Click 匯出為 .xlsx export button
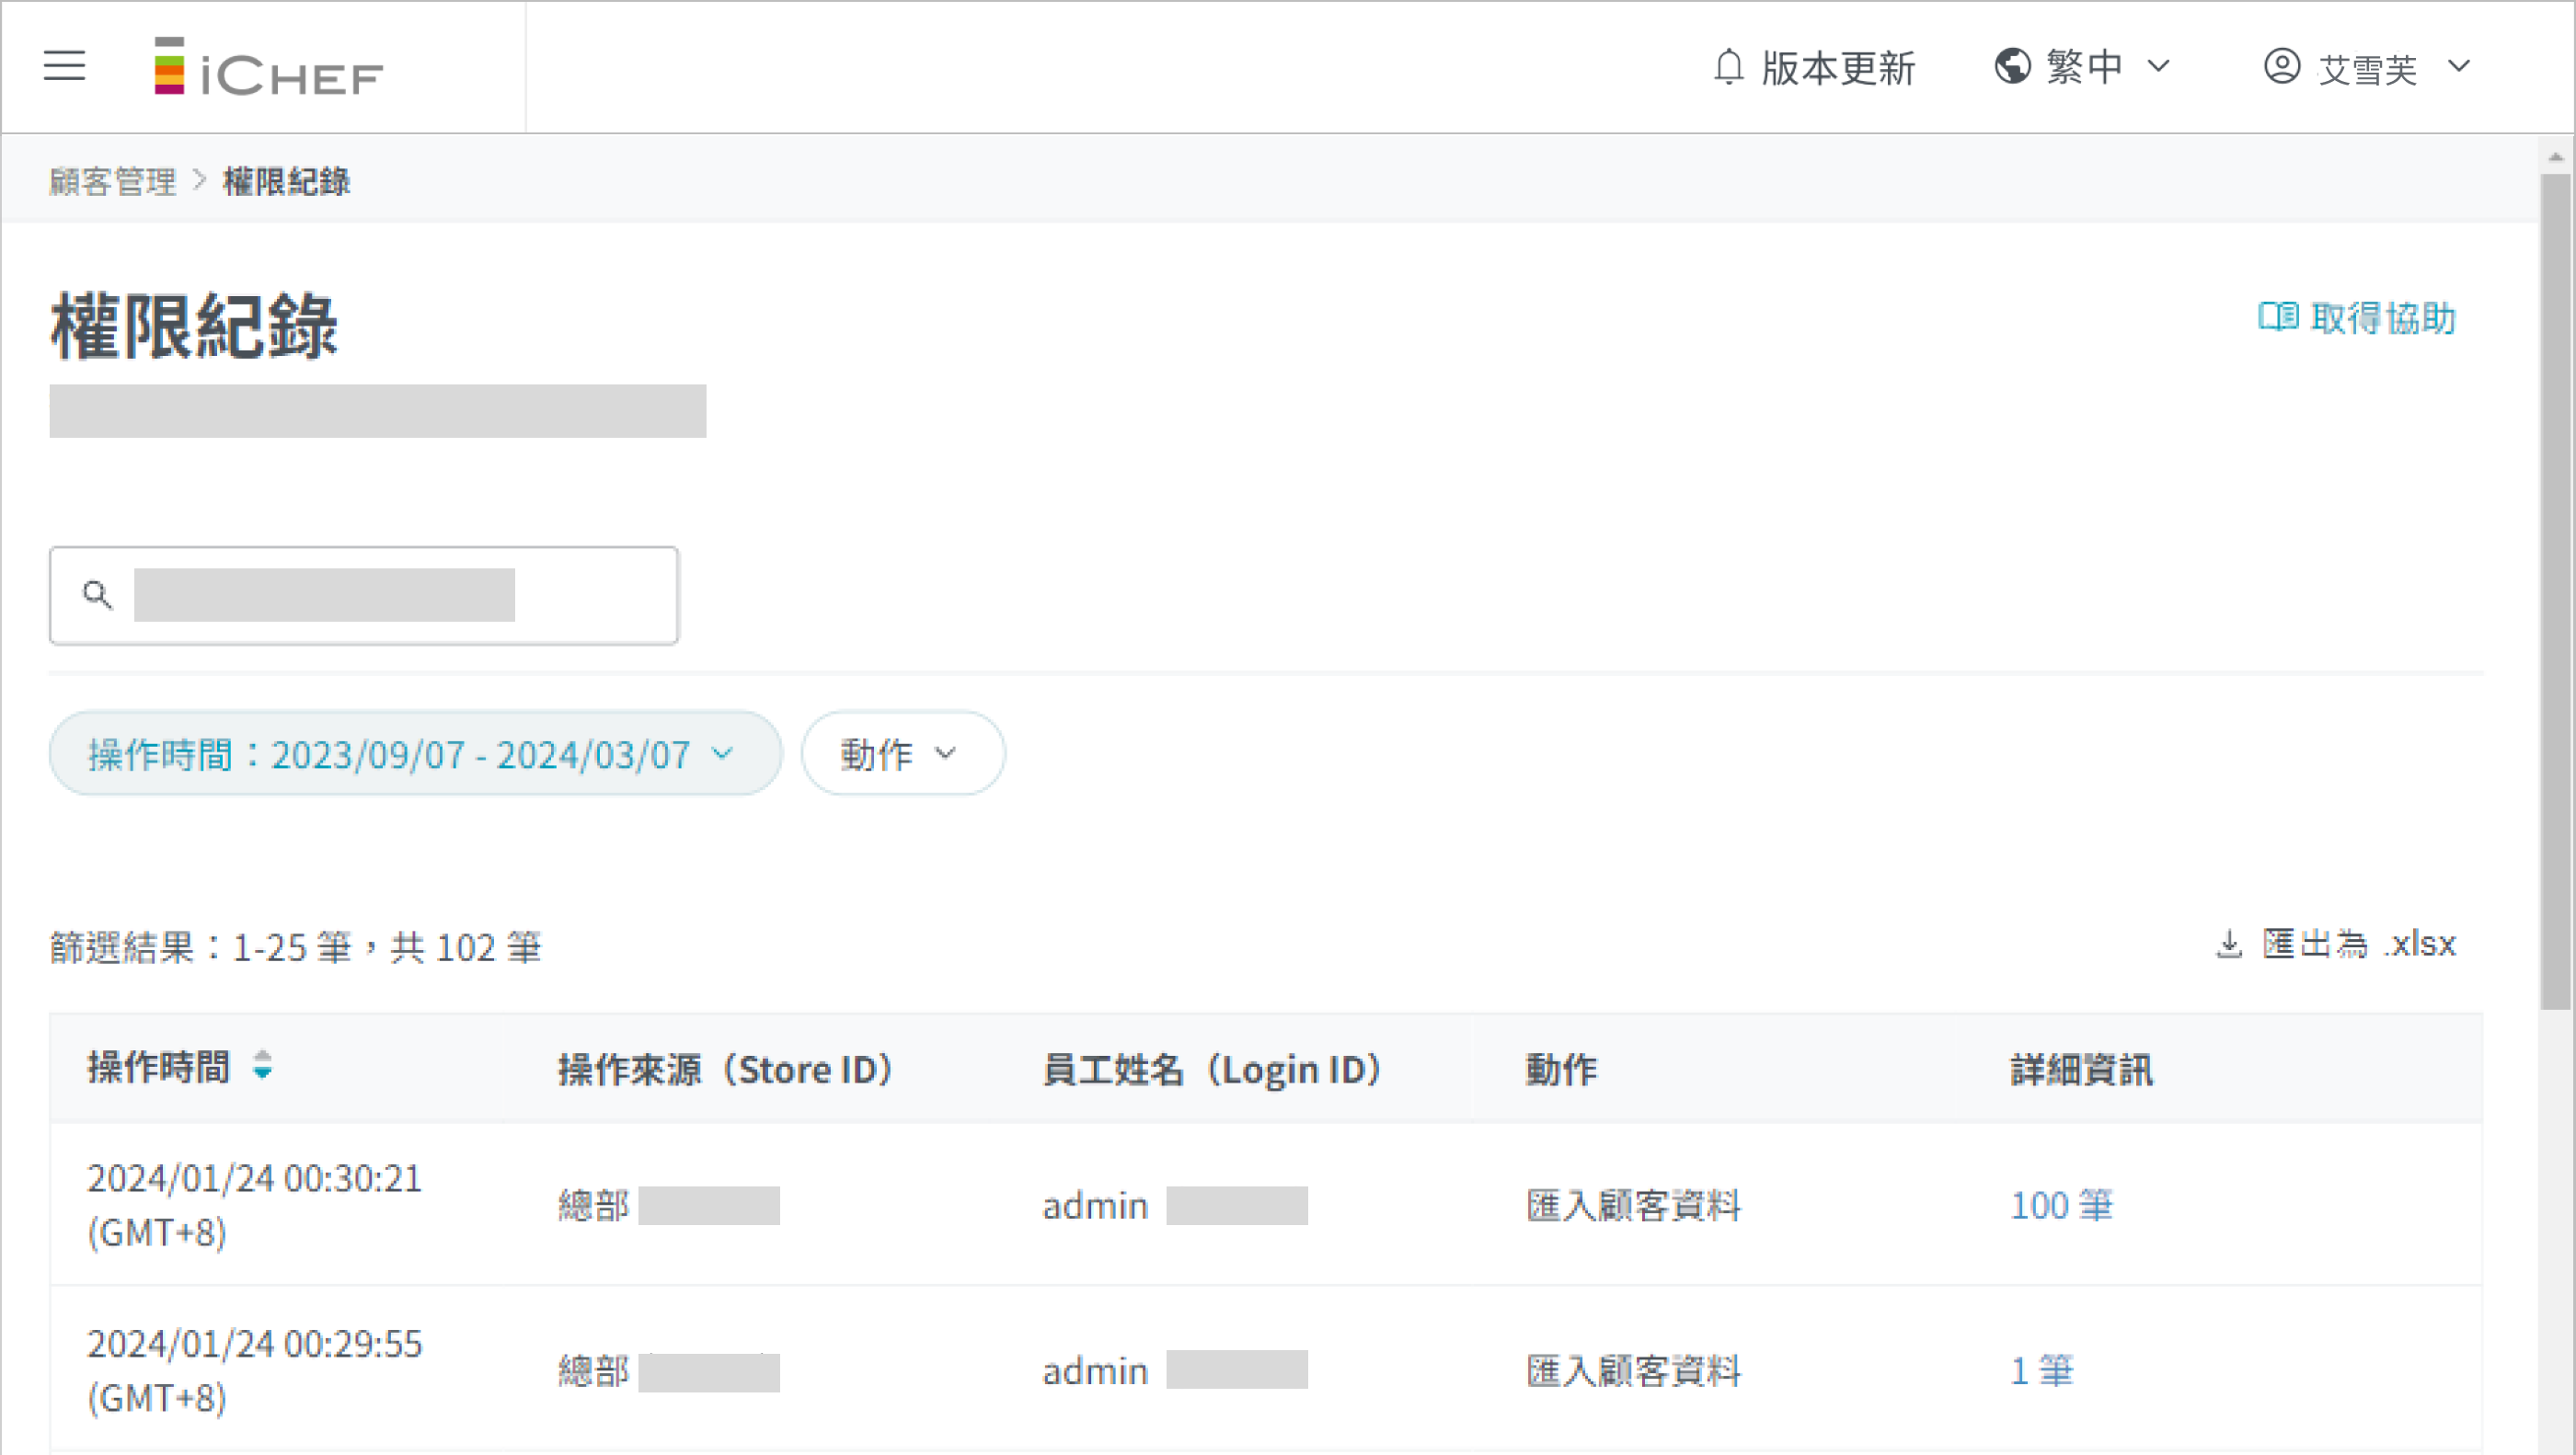 (x=2359, y=944)
